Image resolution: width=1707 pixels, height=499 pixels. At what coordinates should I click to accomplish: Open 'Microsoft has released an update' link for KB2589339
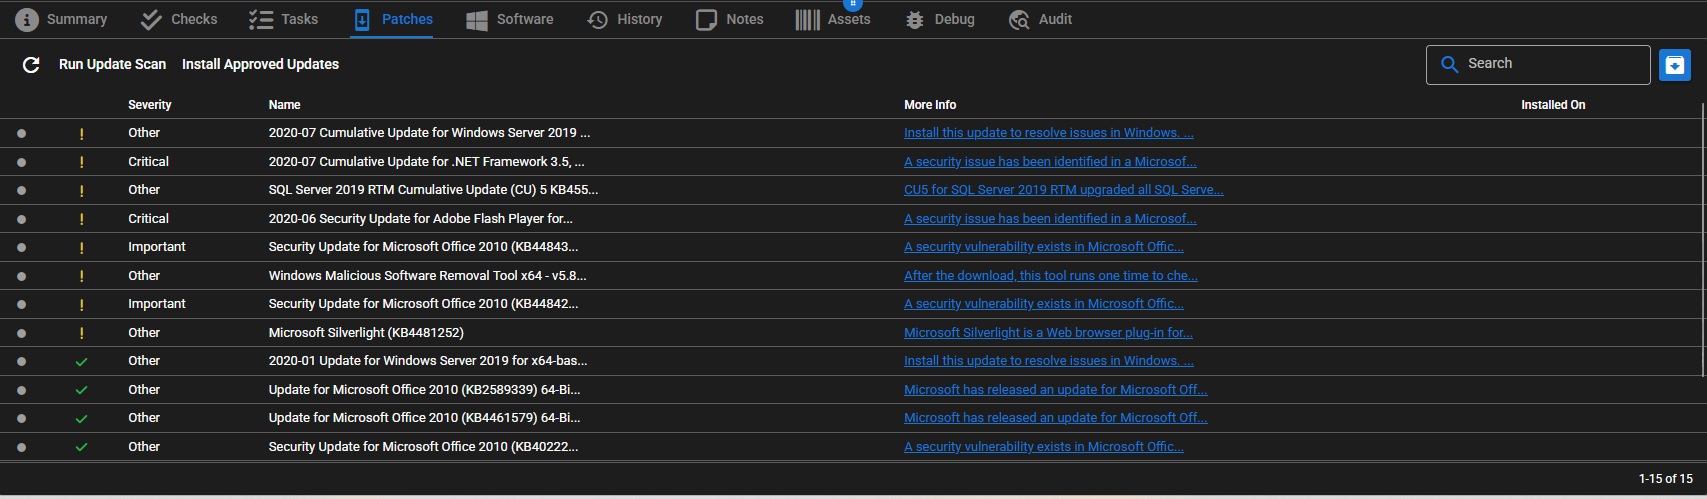(1055, 390)
